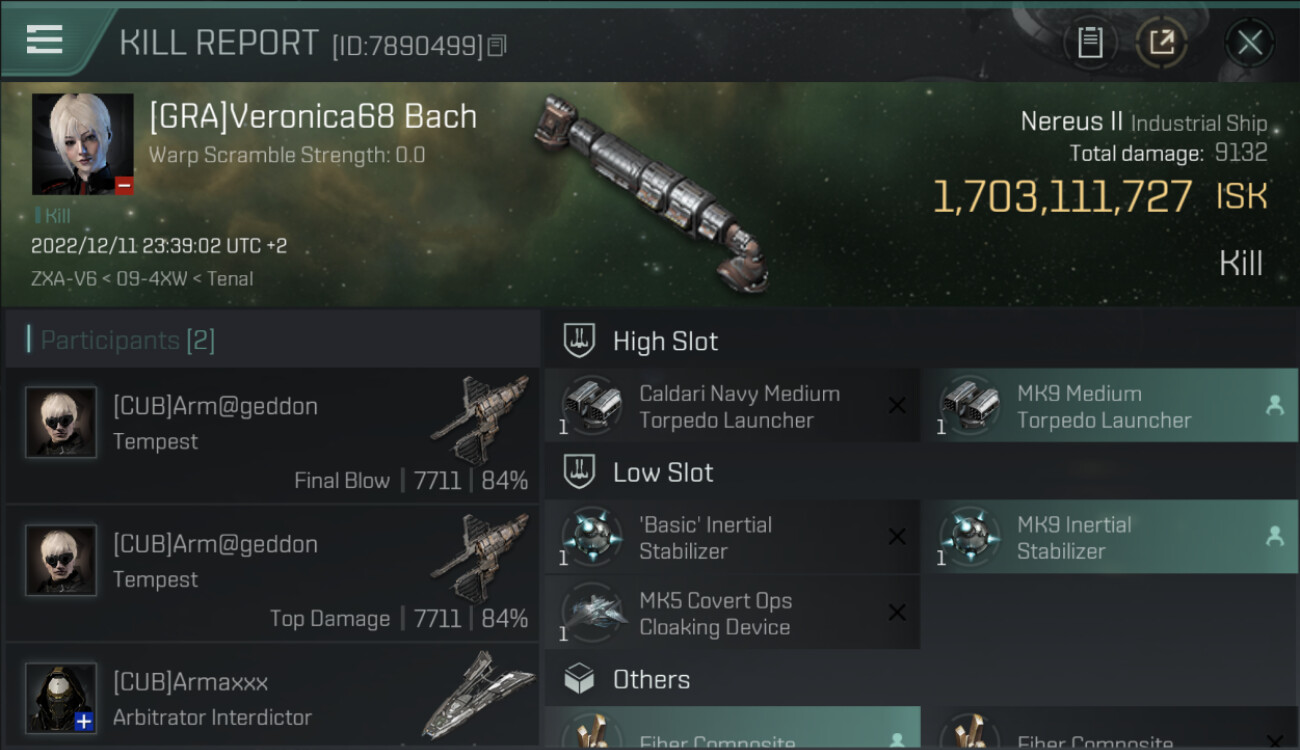Viewport: 1300px width, 750px height.
Task: Open Armaxxx's participant portrait
Action: point(61,697)
